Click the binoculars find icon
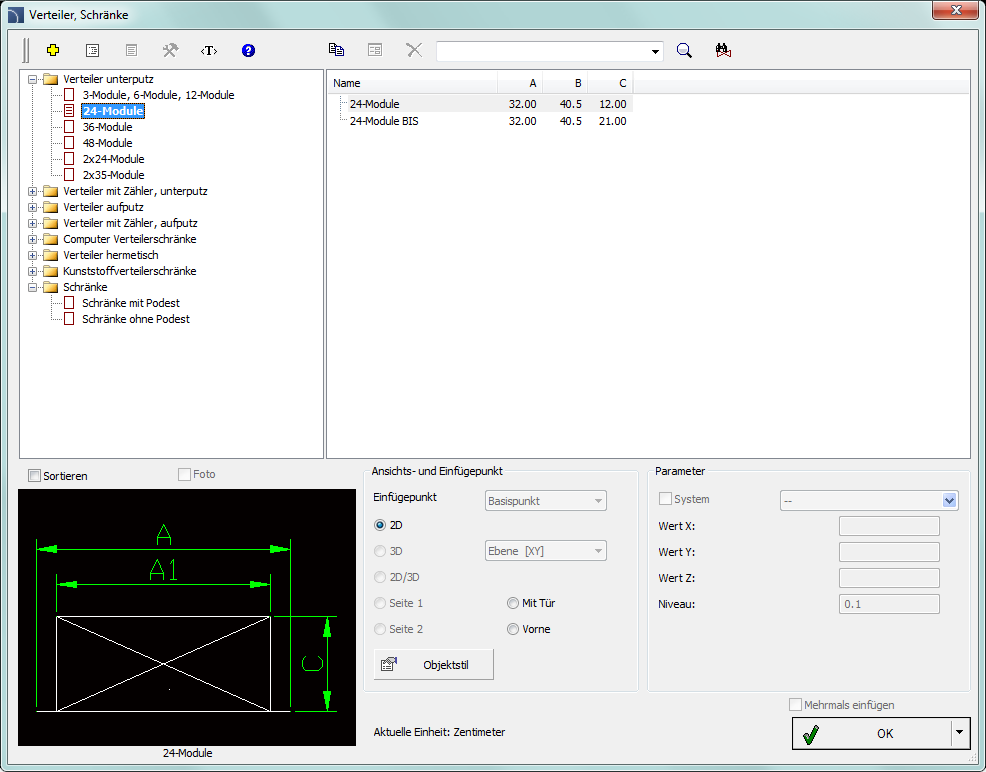 pos(724,50)
